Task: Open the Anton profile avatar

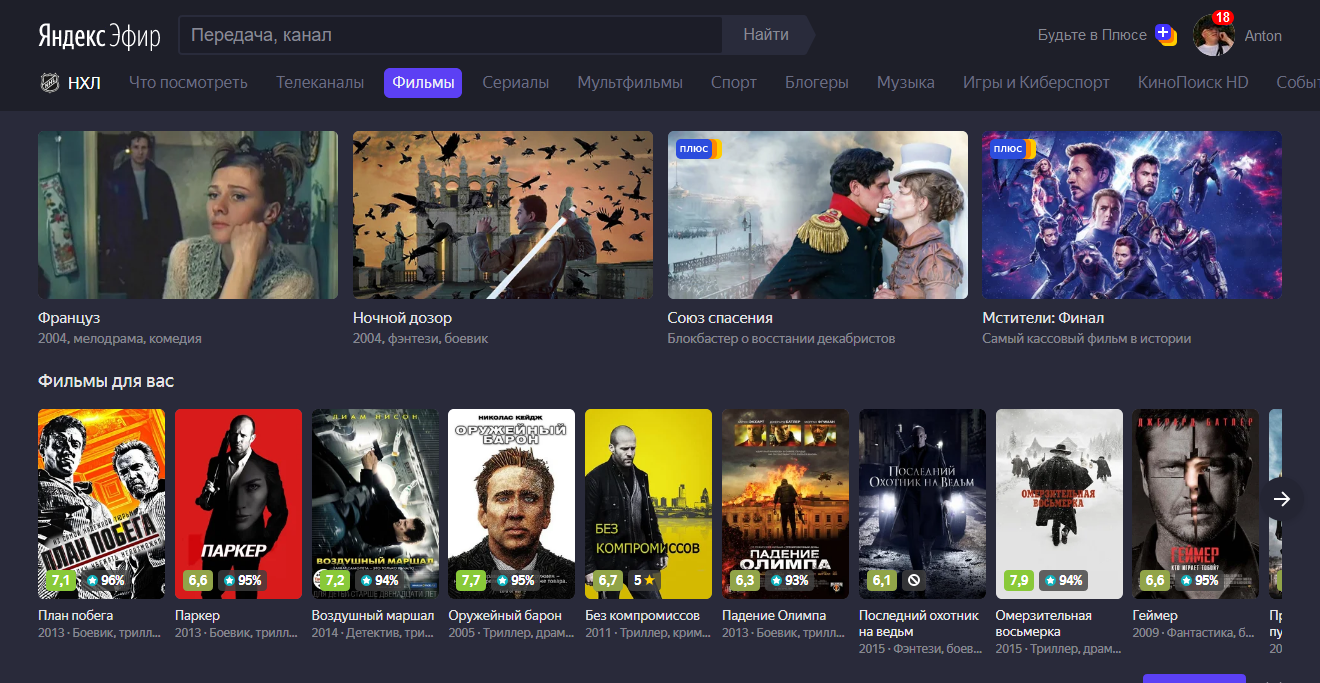Action: (x=1213, y=35)
